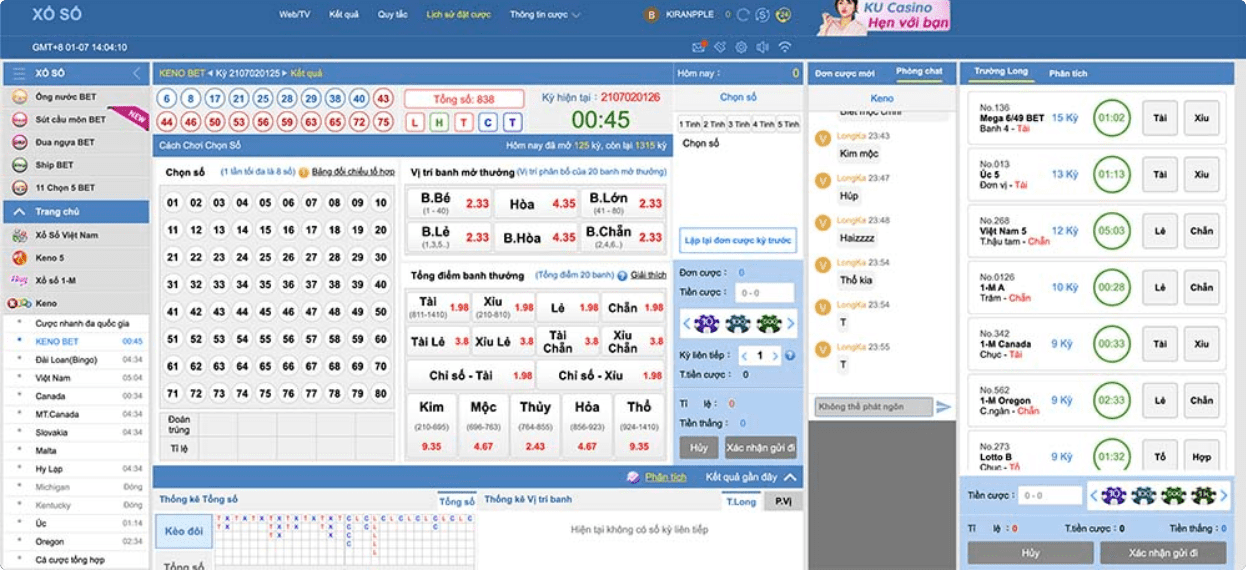
Task: Show more chips with right chevron in bet slip
Action: click(790, 323)
